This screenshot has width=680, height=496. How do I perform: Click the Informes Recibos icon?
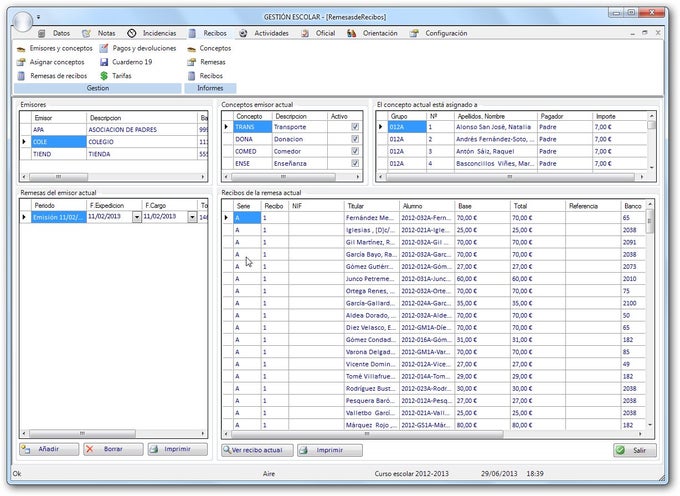pyautogui.click(x=191, y=76)
